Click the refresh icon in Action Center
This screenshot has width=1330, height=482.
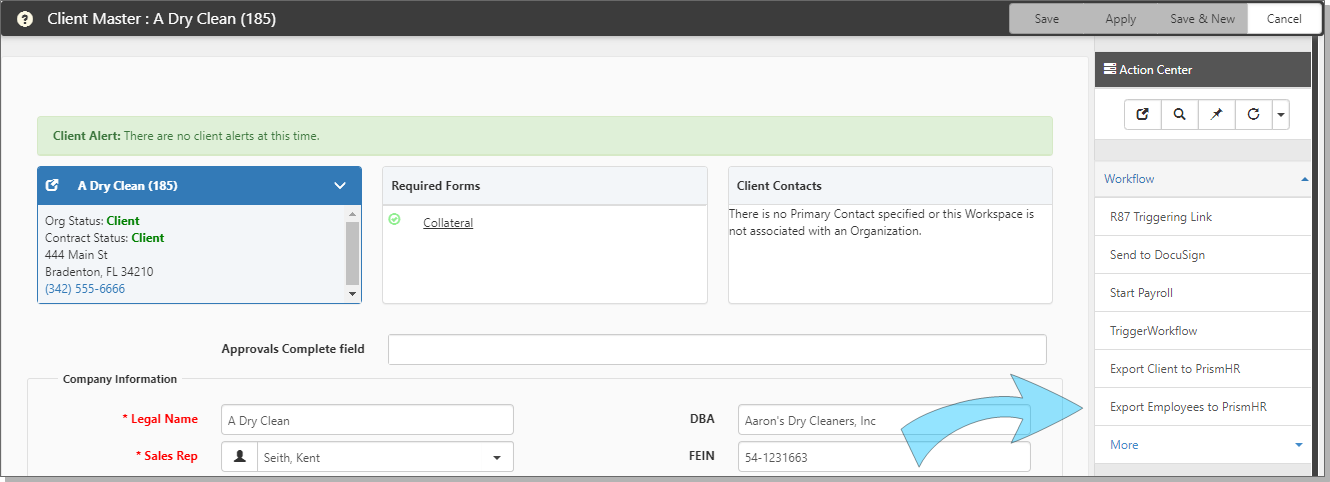1253,114
